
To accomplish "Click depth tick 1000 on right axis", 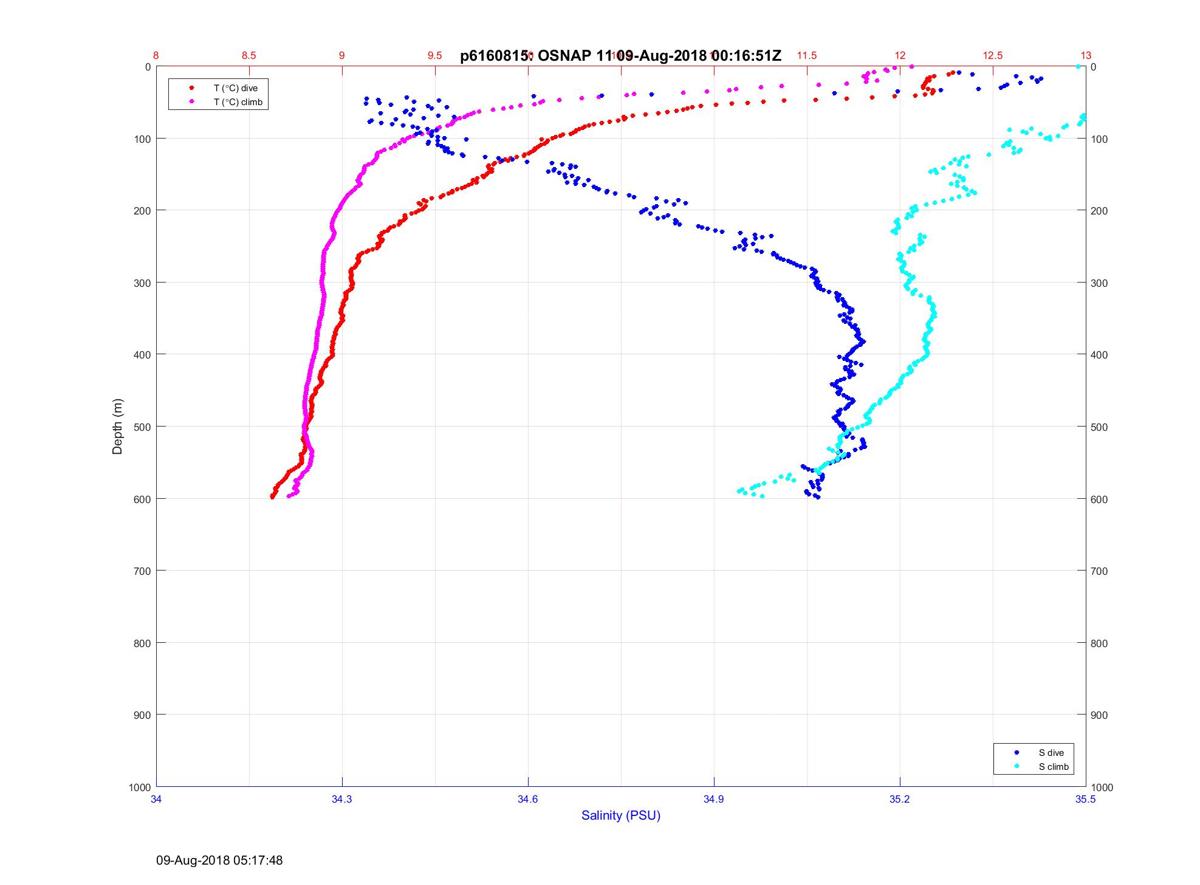I will click(1103, 787).
